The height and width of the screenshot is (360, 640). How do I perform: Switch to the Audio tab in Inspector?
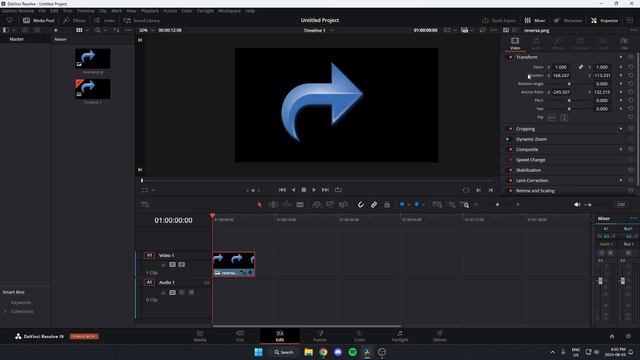click(536, 43)
